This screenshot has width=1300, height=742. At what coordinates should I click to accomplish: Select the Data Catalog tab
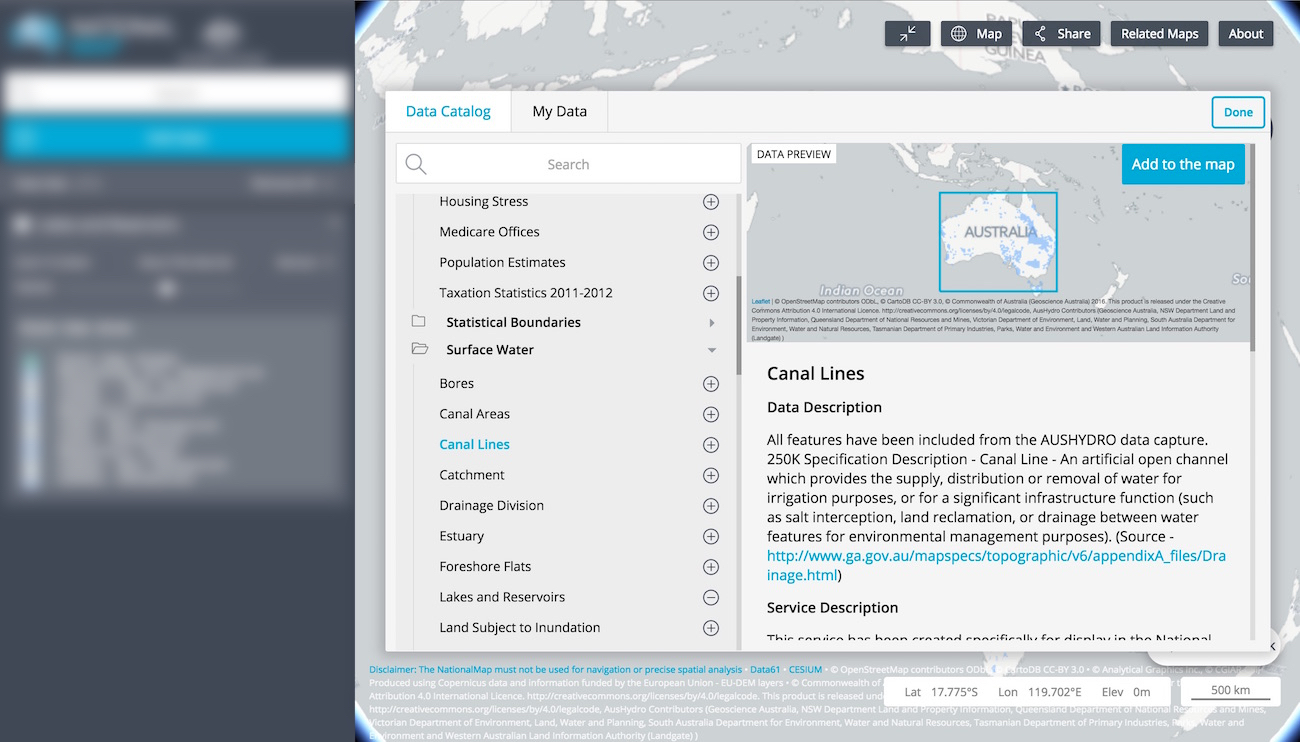click(448, 111)
